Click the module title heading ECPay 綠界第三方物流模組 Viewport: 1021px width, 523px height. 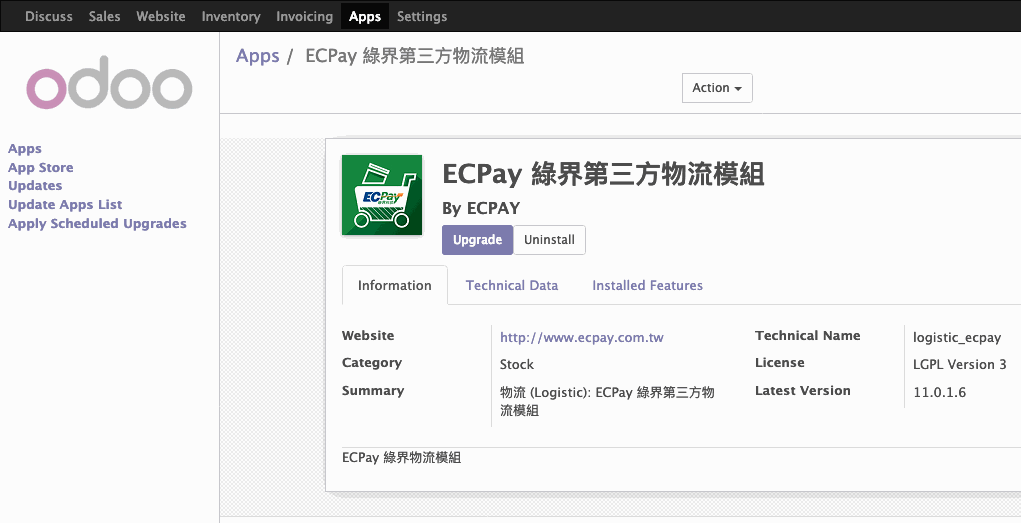[602, 175]
